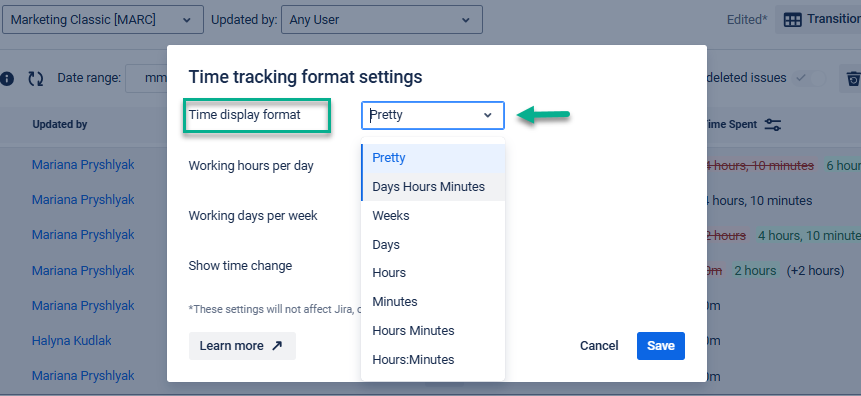Click the Date range input field
Viewport: 861px width, 396px height.
click(x=146, y=78)
